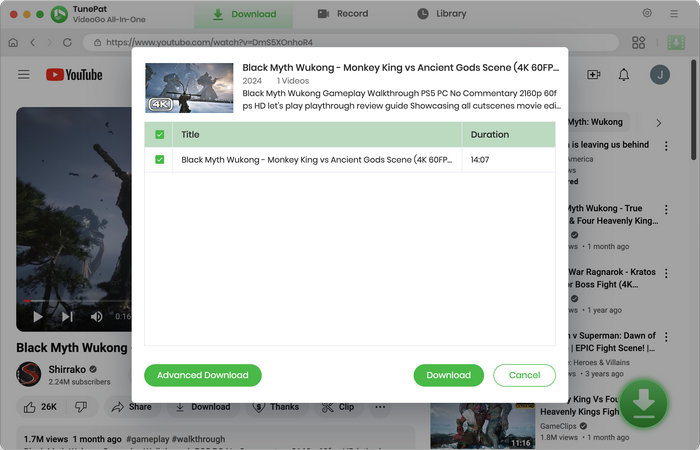700x450 pixels.
Task: Click the URL address field
Action: 350,42
